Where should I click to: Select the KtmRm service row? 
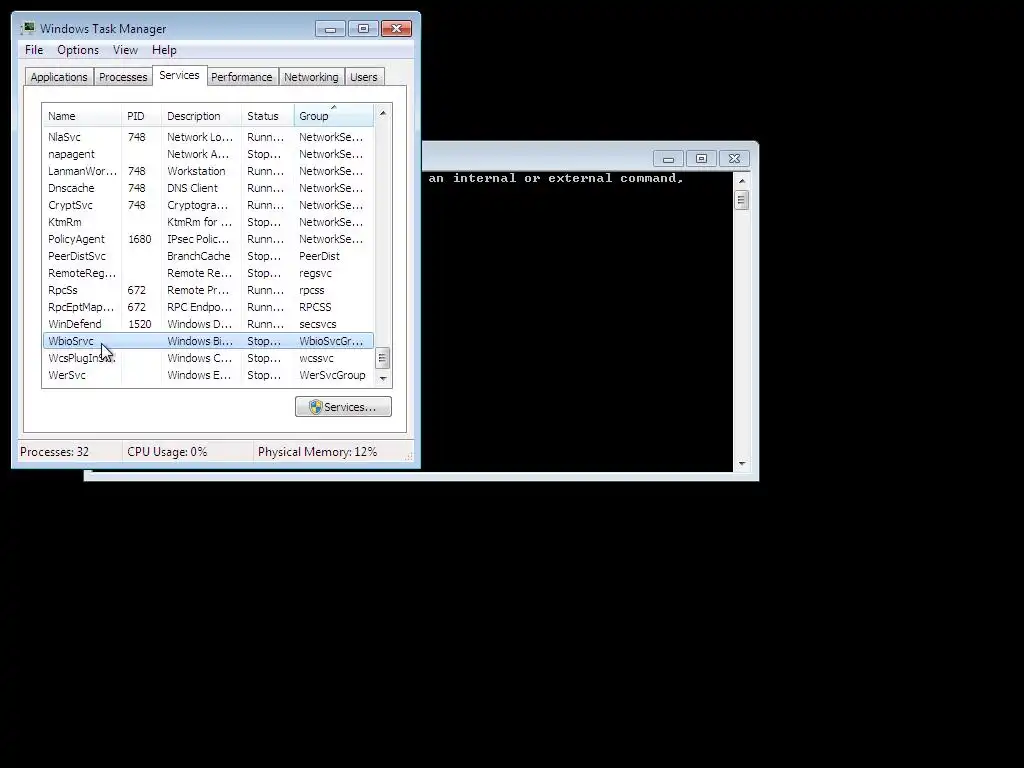(x=208, y=222)
